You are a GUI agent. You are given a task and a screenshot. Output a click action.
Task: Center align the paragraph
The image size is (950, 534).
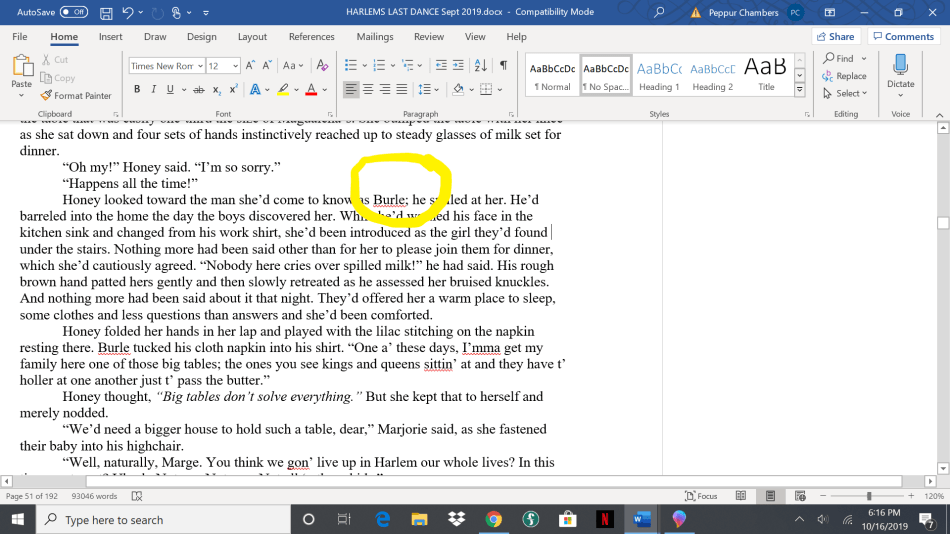(368, 89)
